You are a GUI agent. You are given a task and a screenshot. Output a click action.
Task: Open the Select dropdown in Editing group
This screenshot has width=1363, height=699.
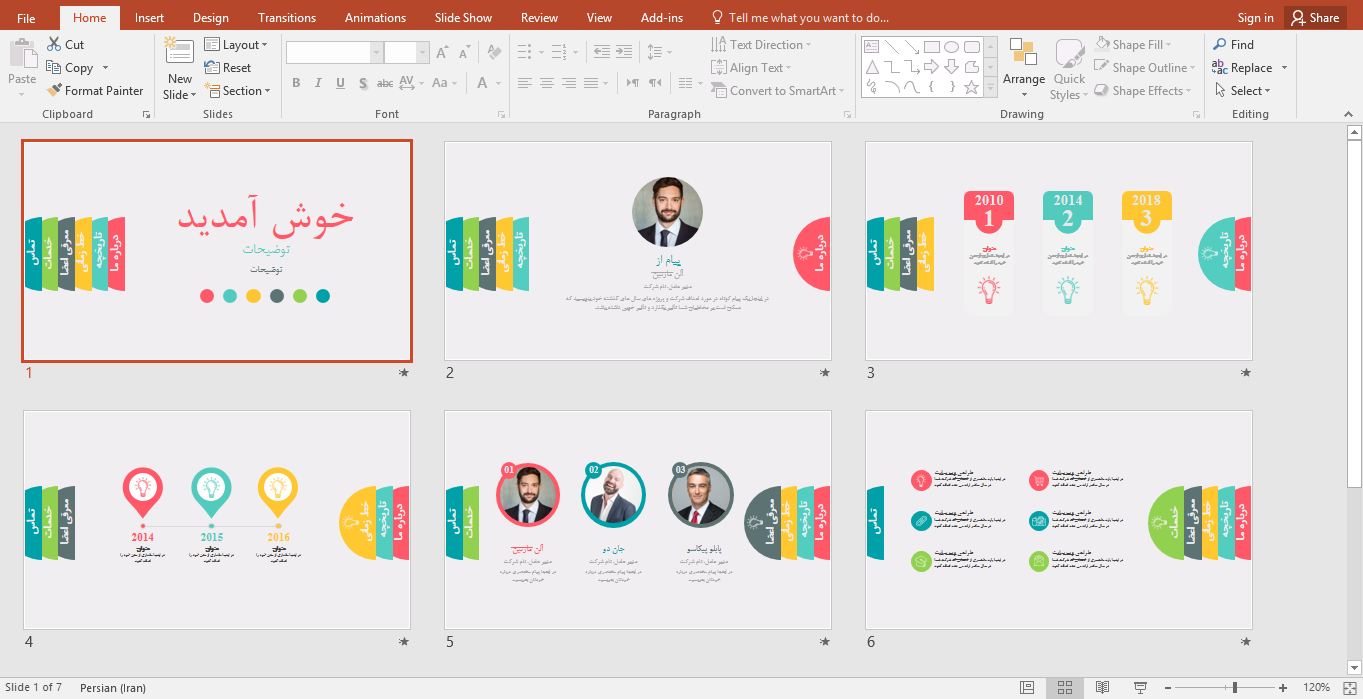[1243, 91]
